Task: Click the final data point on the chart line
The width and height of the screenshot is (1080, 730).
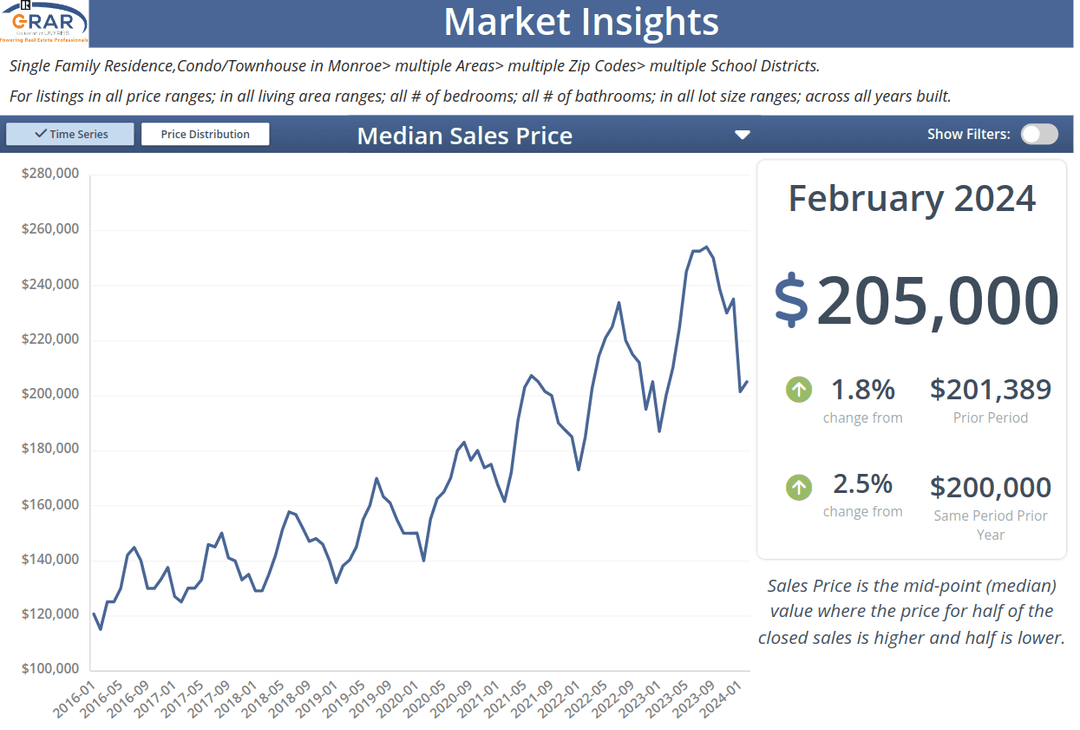Action: tap(747, 381)
